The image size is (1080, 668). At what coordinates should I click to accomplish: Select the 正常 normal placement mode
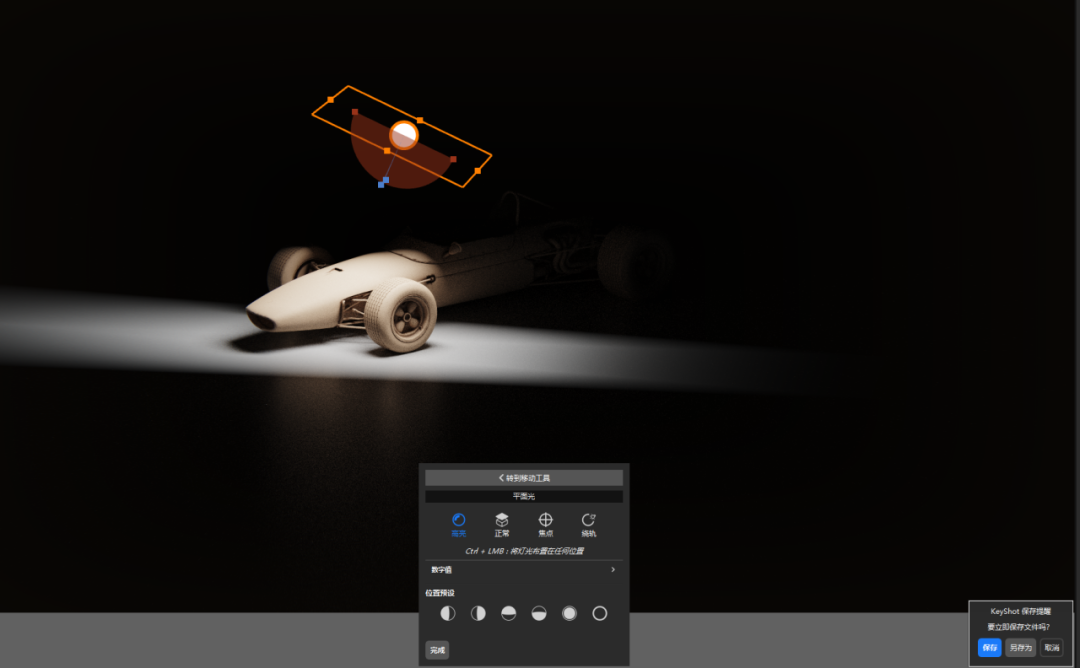pos(501,525)
